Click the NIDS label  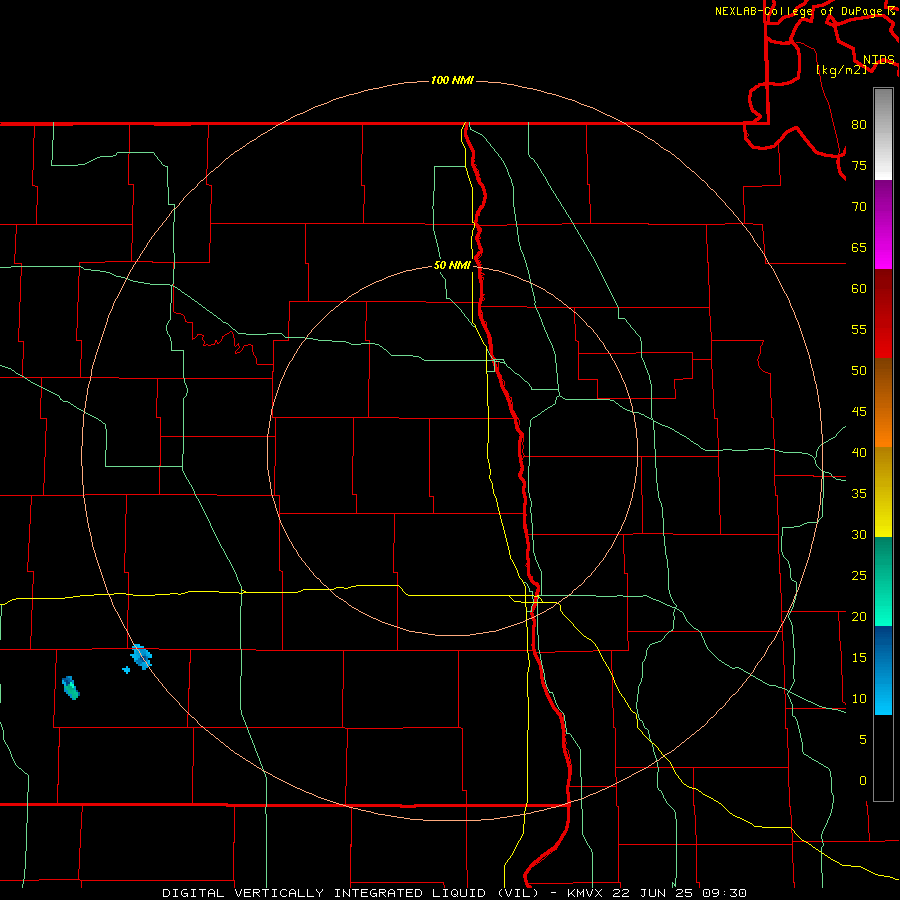point(879,59)
